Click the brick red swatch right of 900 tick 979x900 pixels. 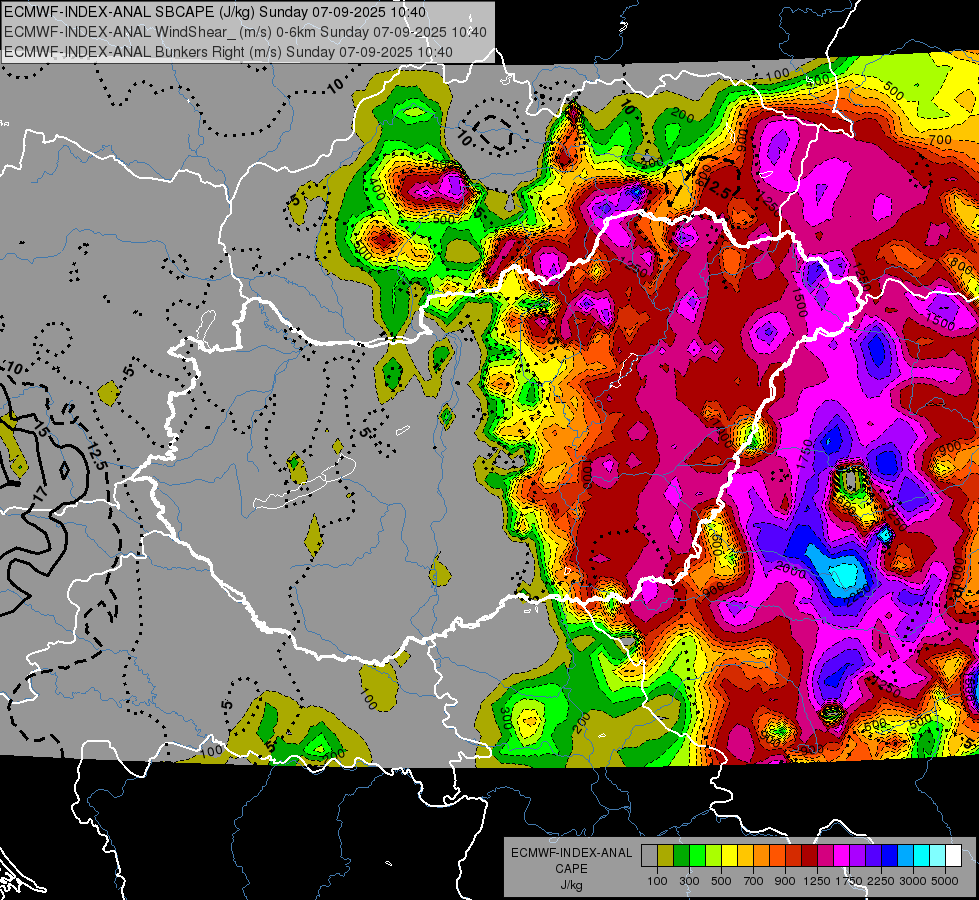point(794,856)
